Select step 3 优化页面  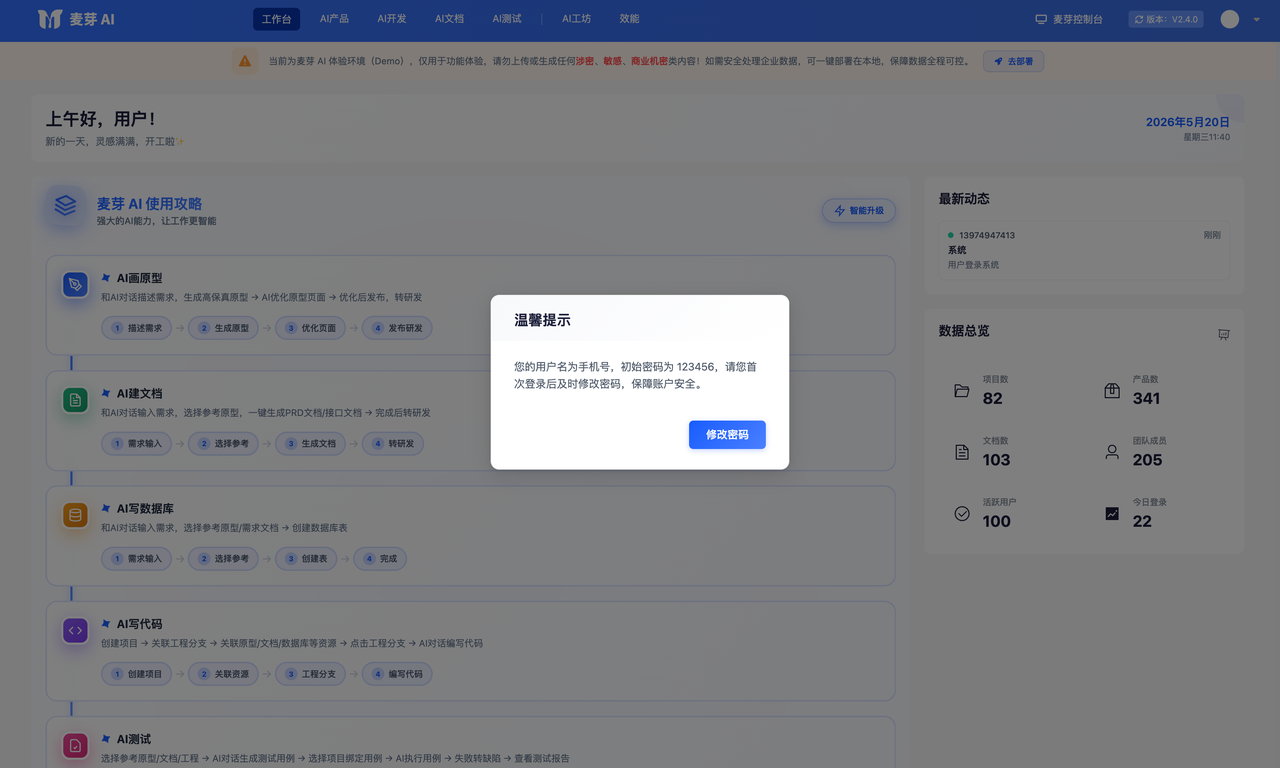point(311,328)
